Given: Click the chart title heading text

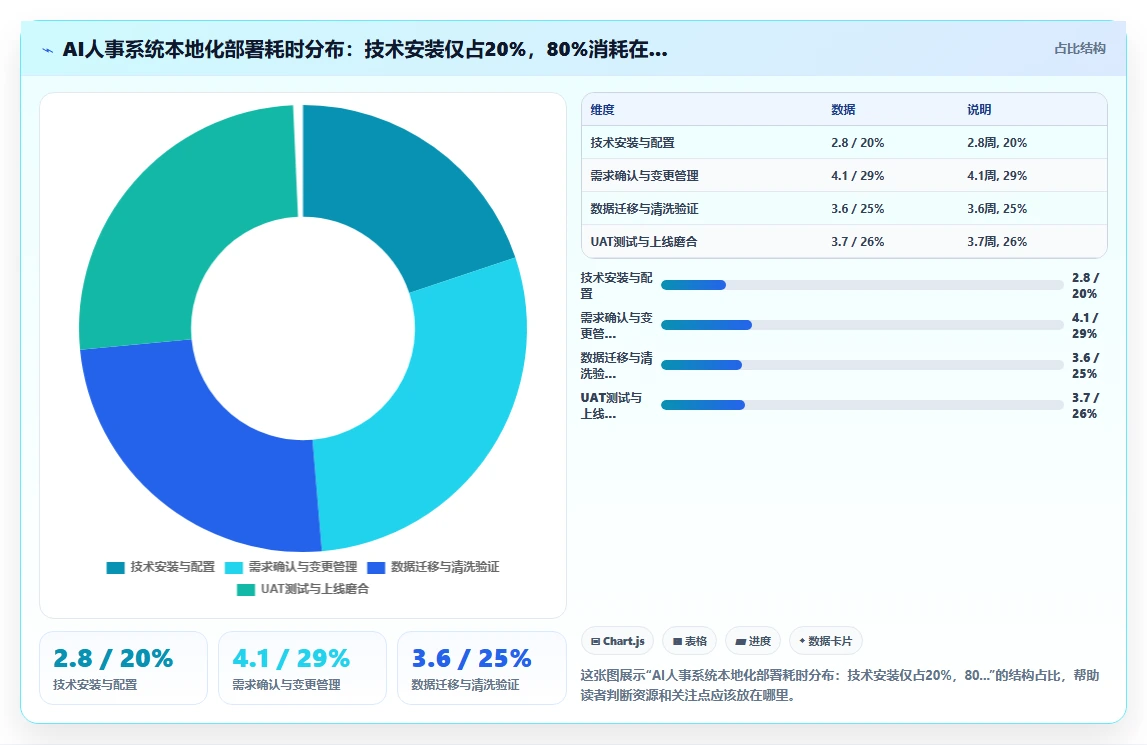Looking at the screenshot, I should click(x=365, y=49).
